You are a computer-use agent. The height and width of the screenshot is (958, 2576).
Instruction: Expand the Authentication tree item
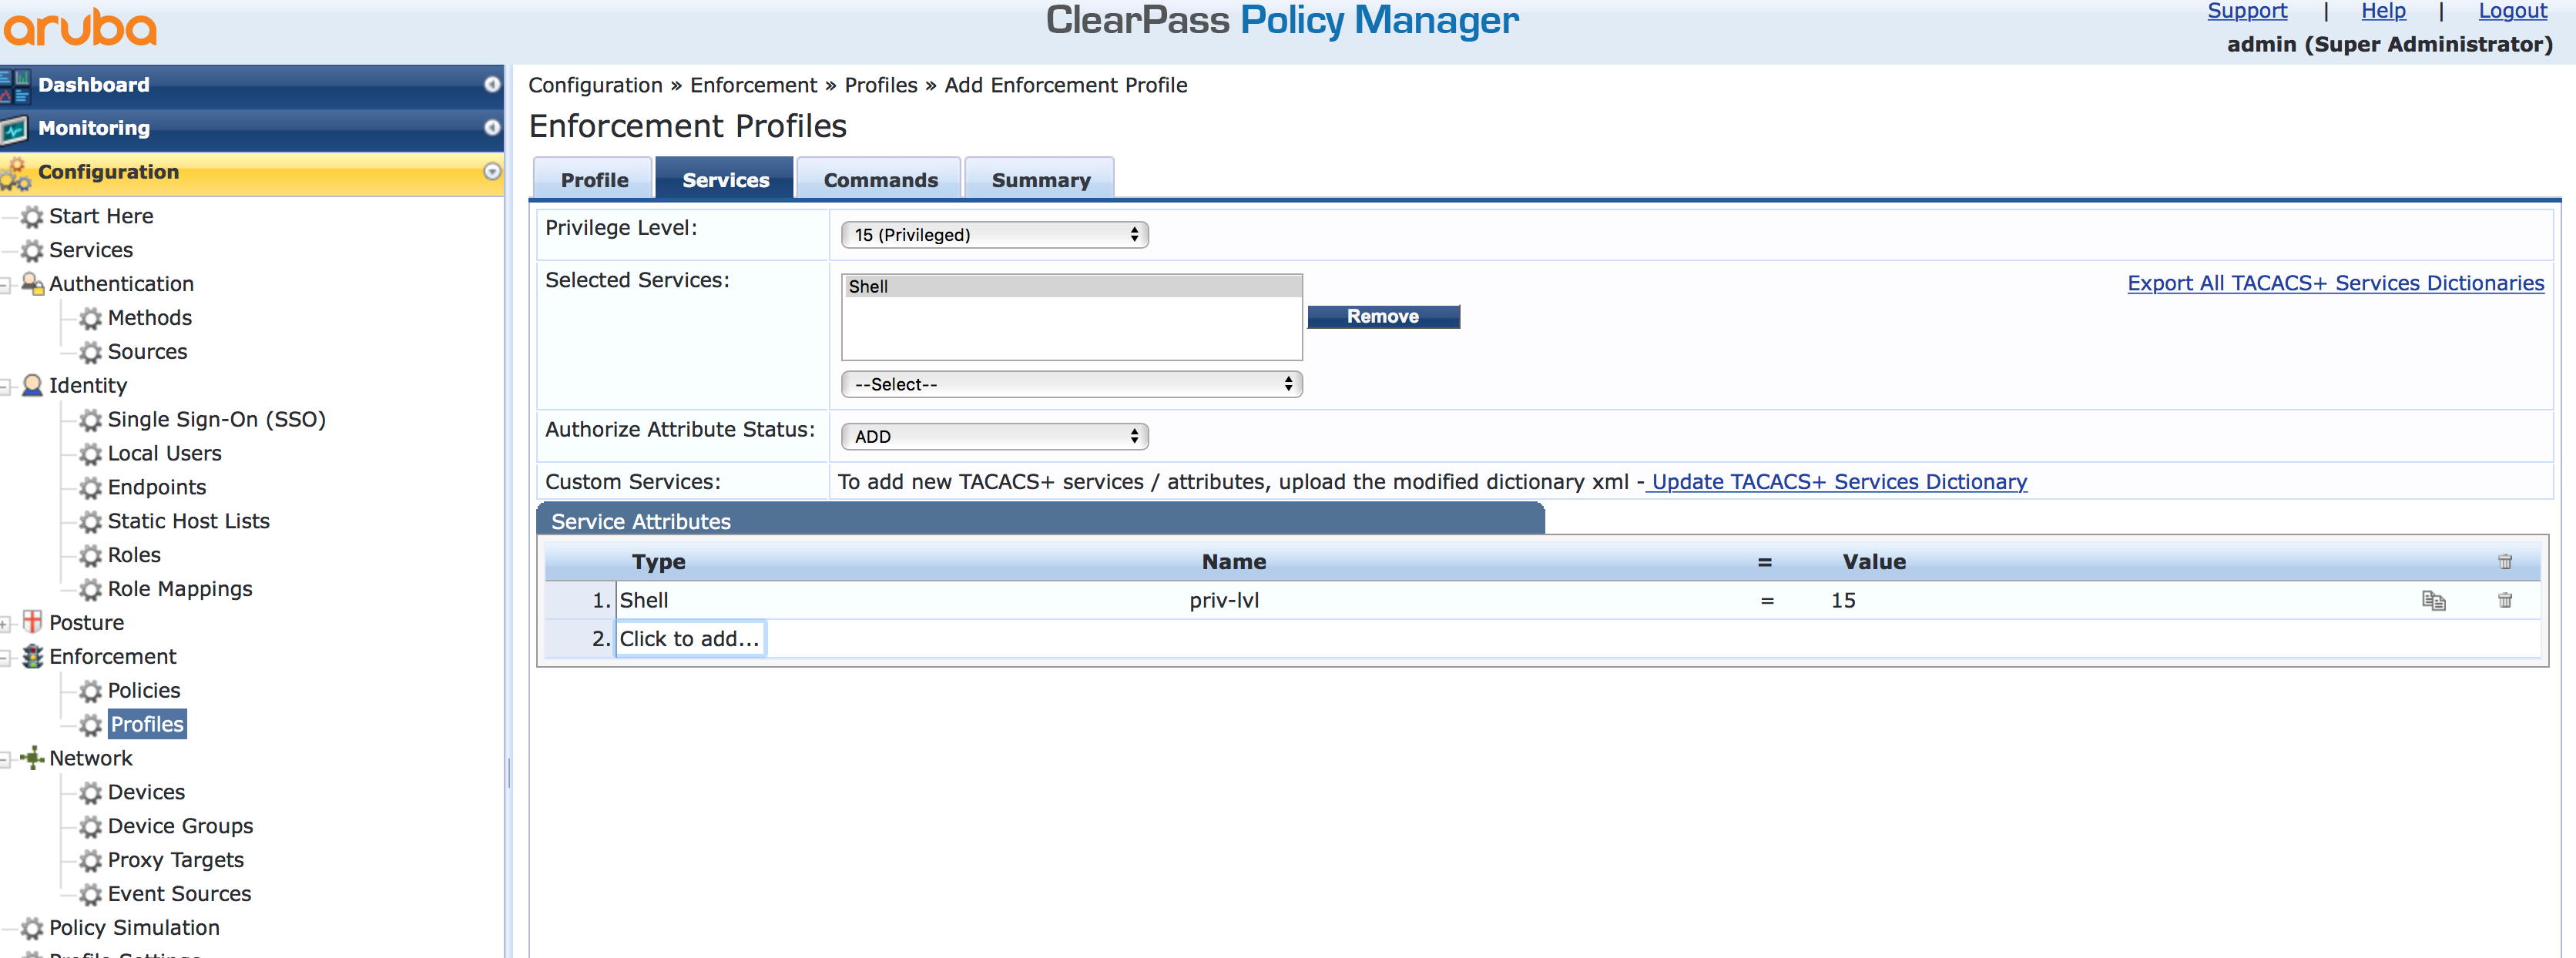[x=5, y=284]
